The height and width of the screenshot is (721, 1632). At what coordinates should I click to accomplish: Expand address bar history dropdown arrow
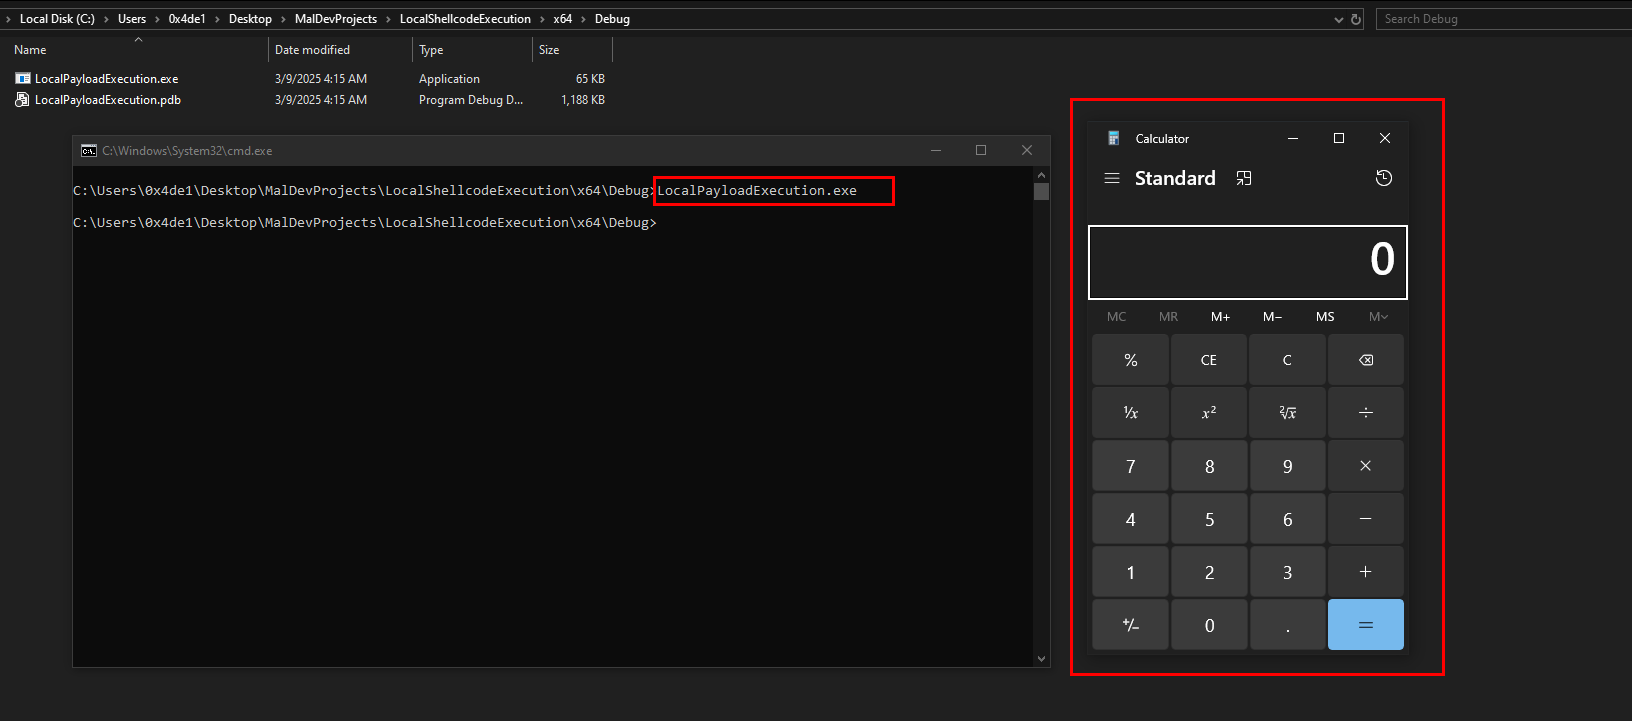click(1339, 19)
